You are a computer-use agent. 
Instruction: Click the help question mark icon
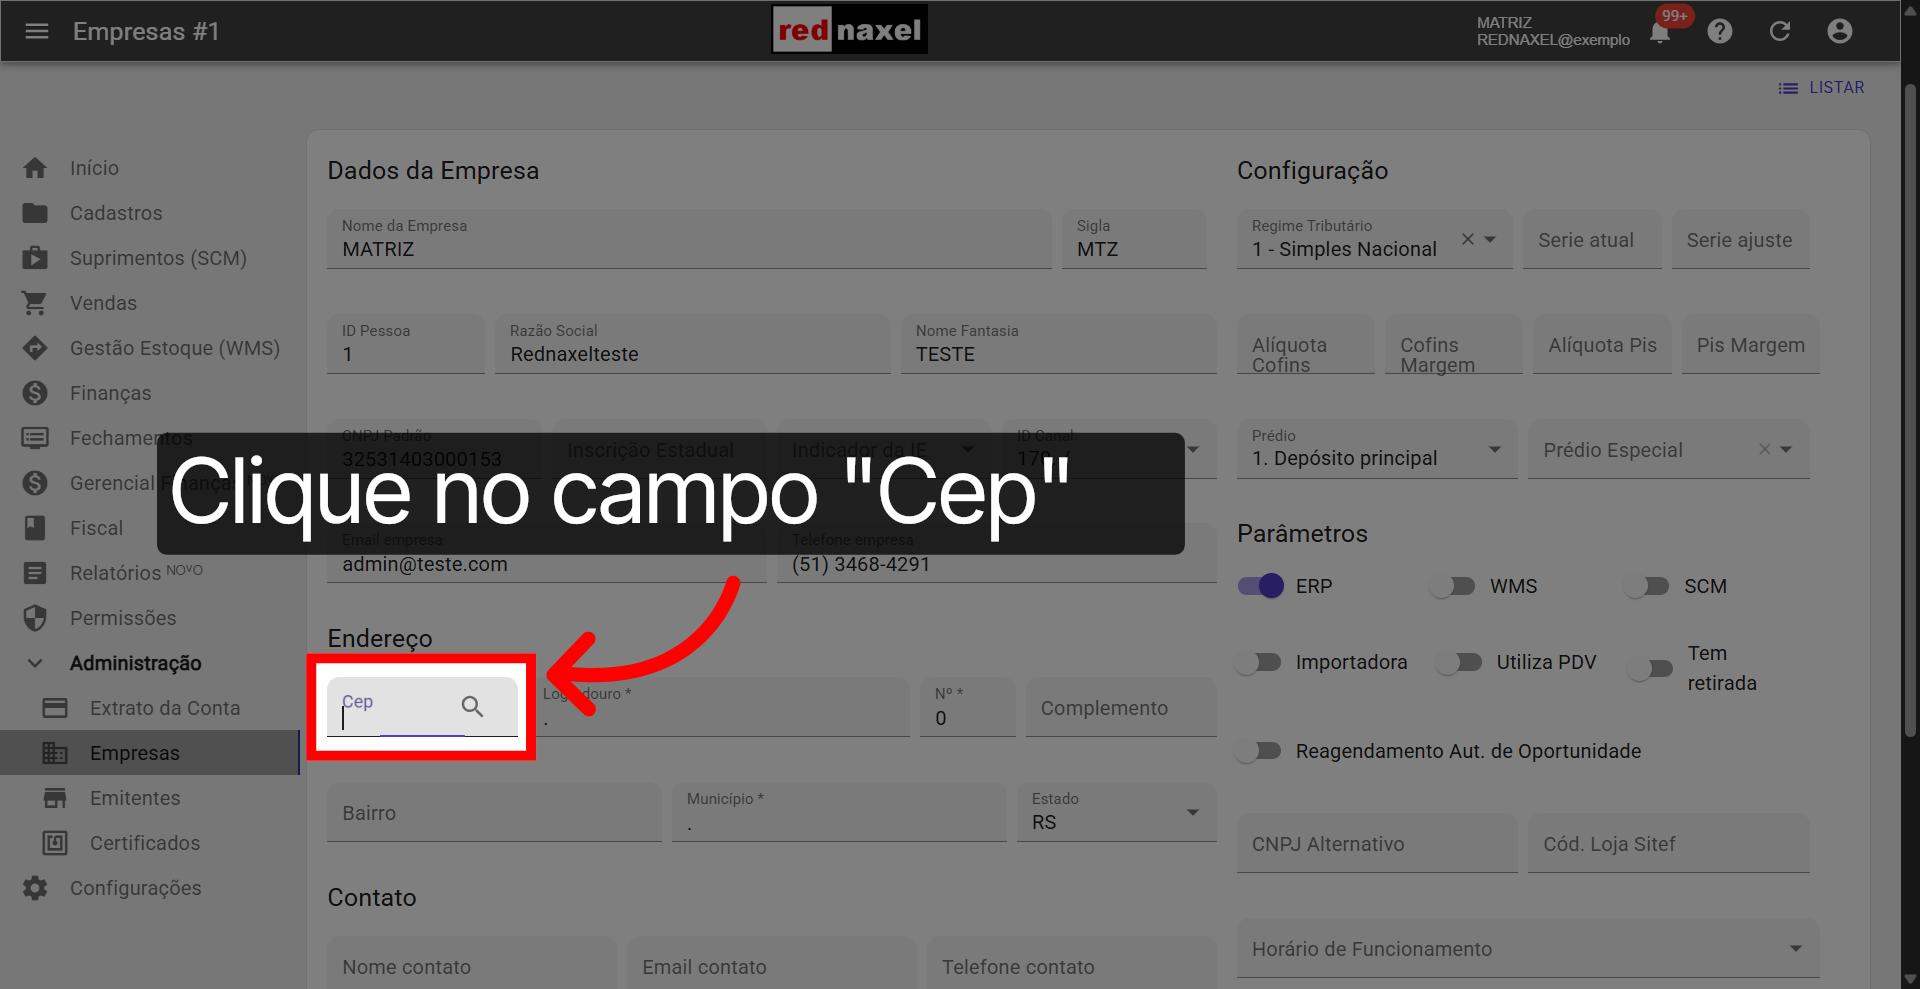(x=1720, y=31)
